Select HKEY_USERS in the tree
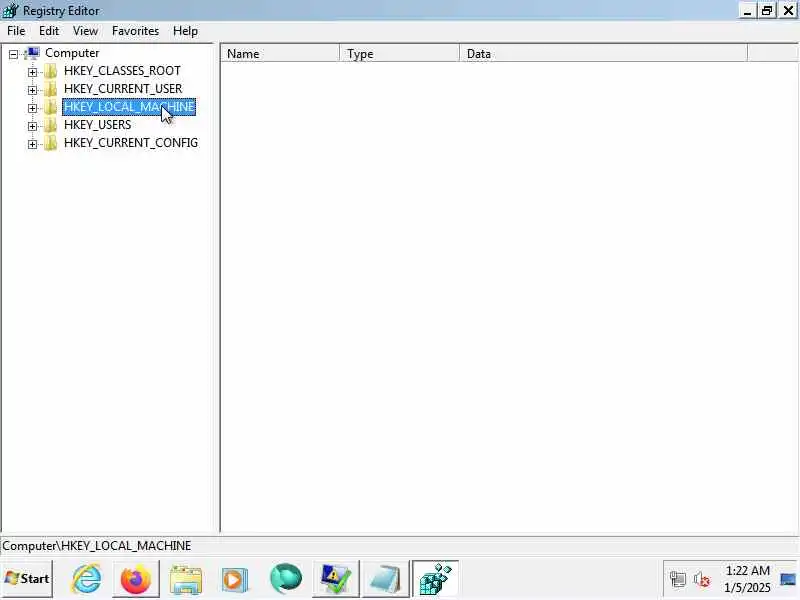 97,125
